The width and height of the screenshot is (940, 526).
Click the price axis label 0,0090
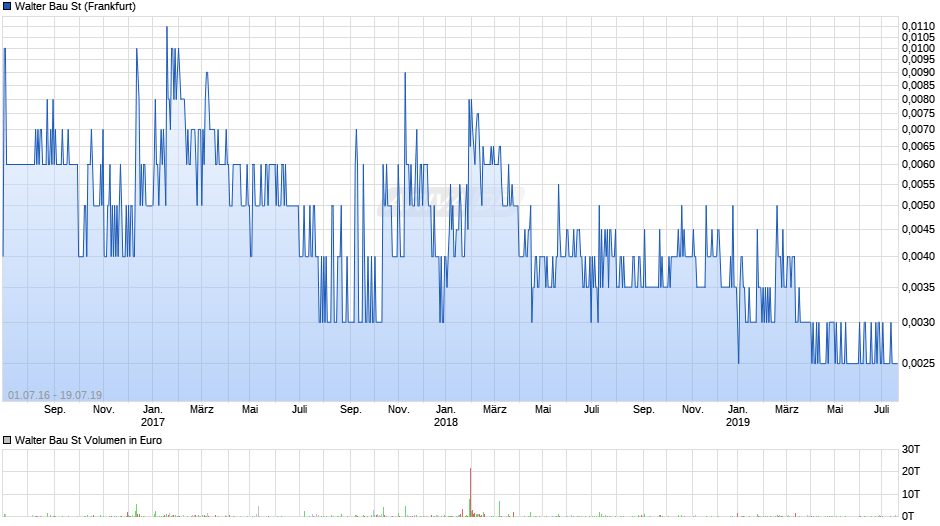918,73
